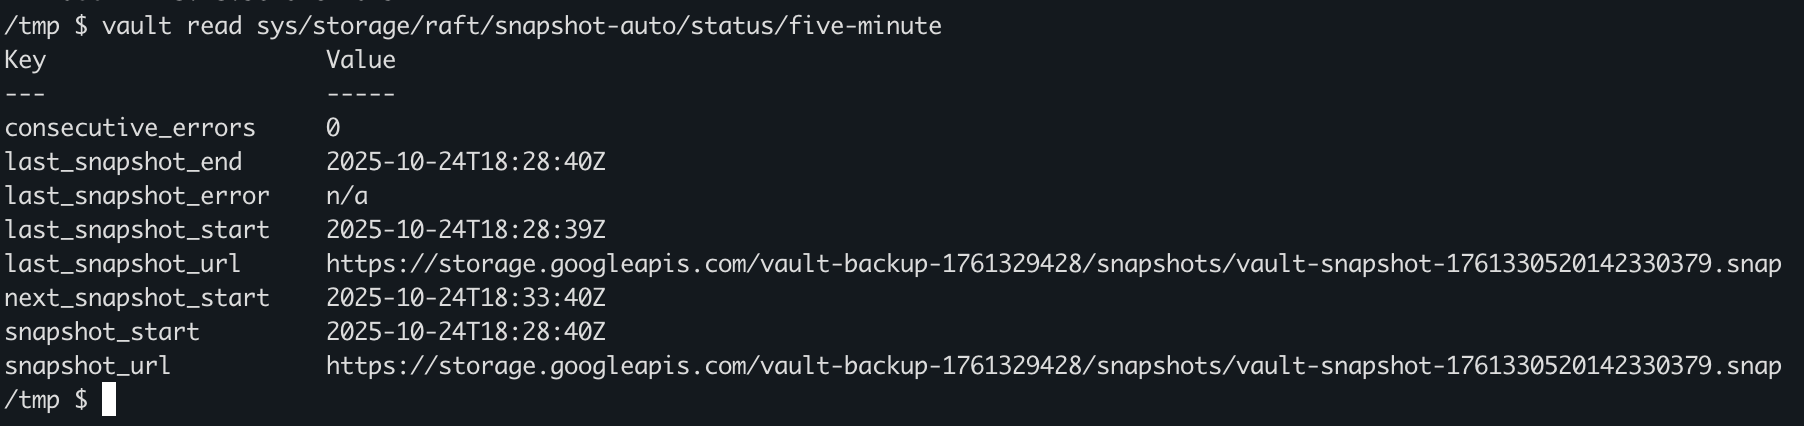1804x426 pixels.
Task: Click the n/a error value
Action: [346, 196]
